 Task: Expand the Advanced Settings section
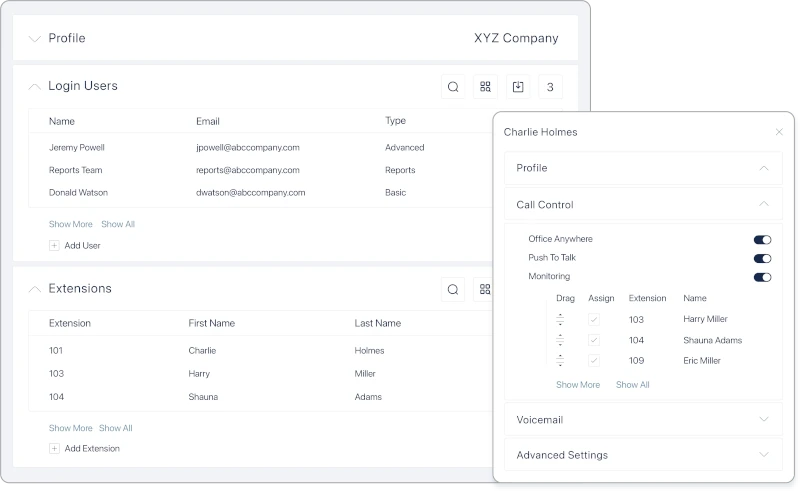[764, 454]
